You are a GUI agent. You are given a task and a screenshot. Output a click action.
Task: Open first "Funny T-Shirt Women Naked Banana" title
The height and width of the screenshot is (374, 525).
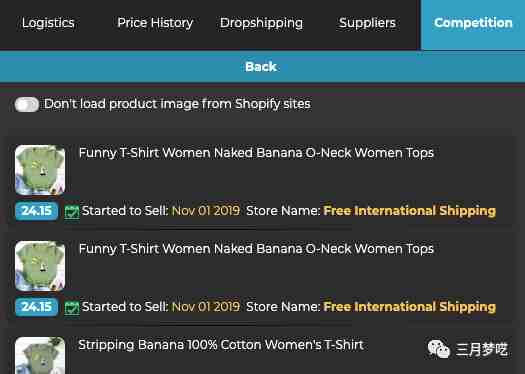coord(256,153)
